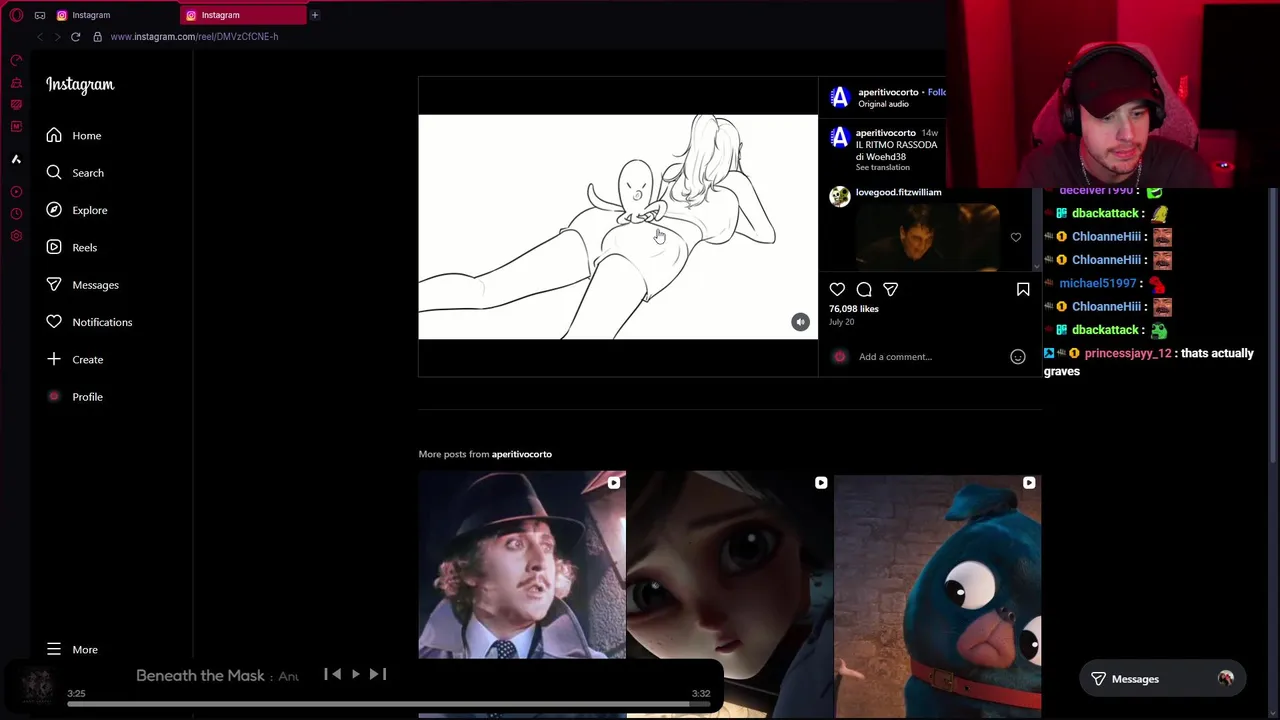1280x720 pixels.
Task: Open the emoji picker smiley icon
Action: pos(1018,357)
